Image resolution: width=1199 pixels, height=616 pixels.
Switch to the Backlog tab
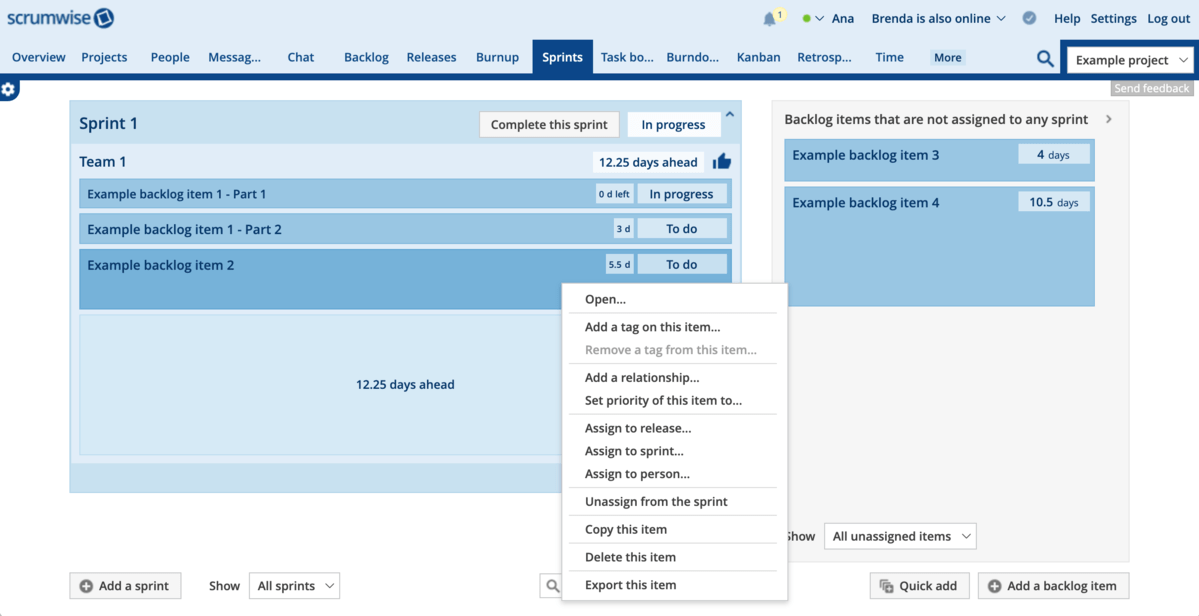click(x=366, y=57)
